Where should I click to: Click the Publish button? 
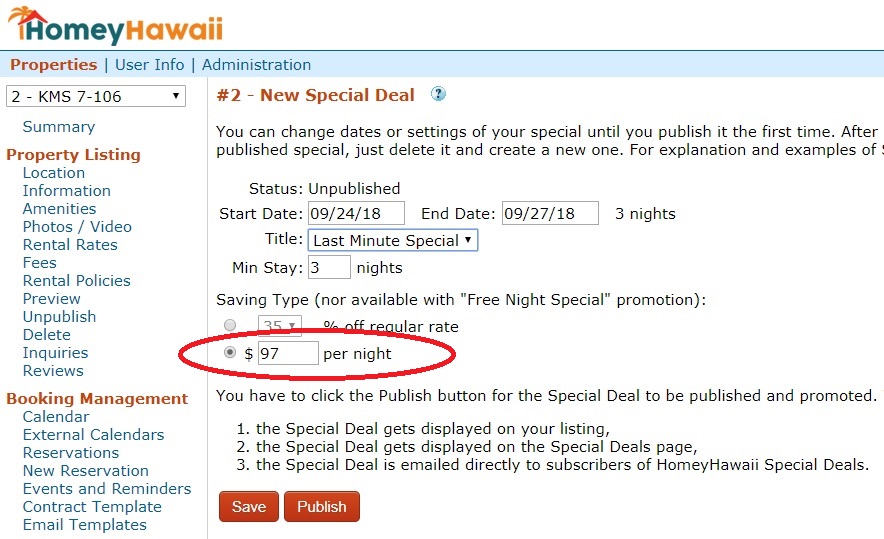(x=322, y=506)
